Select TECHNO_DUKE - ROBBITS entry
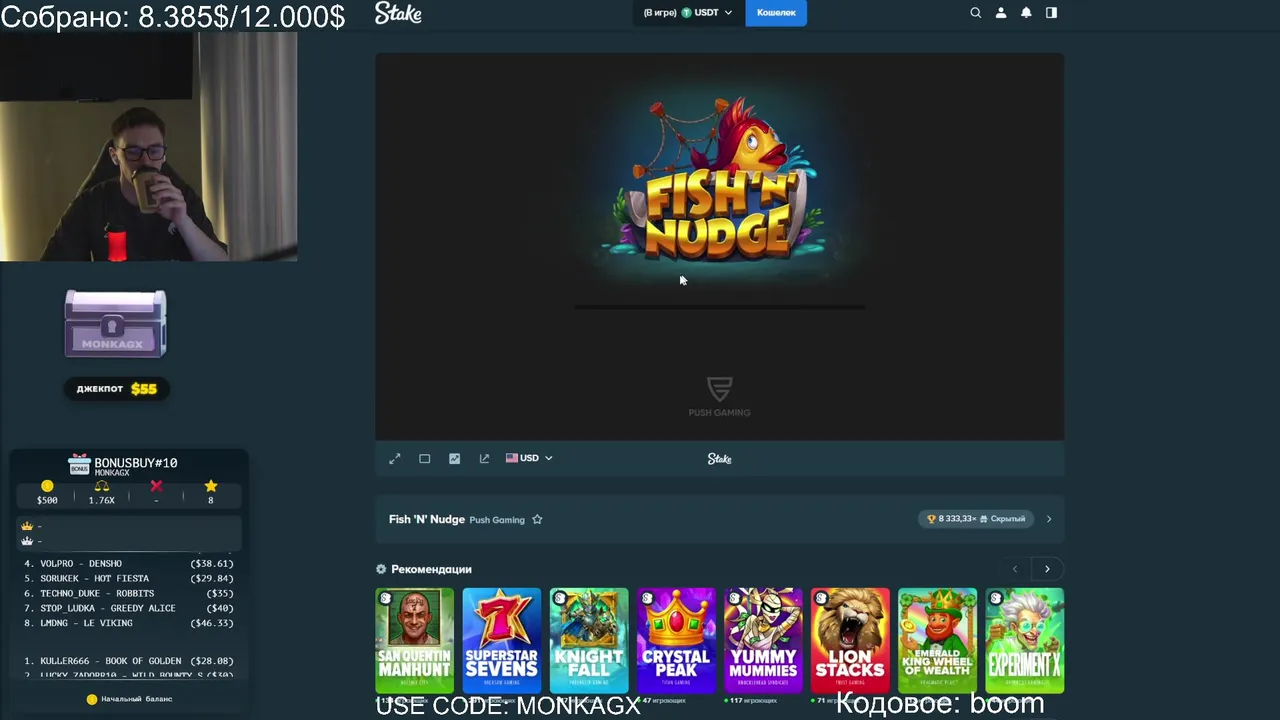Image resolution: width=1280 pixels, height=720 pixels. (x=129, y=594)
